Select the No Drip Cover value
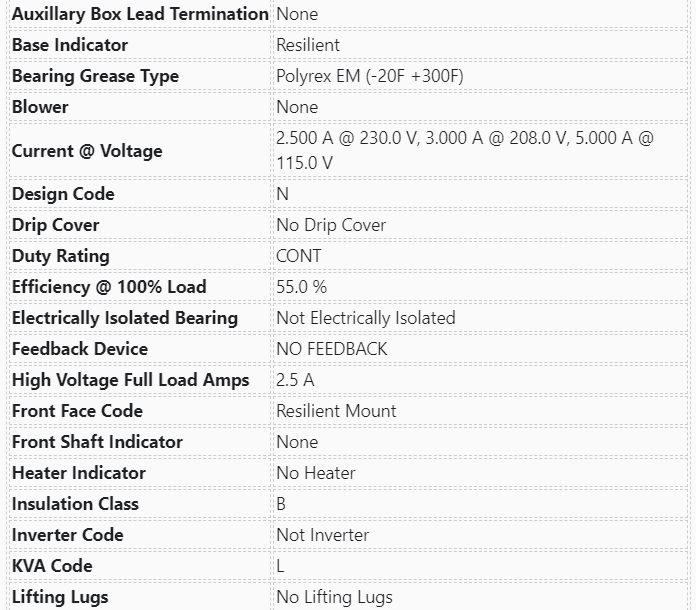Viewport: 696px width, 610px height. click(331, 225)
